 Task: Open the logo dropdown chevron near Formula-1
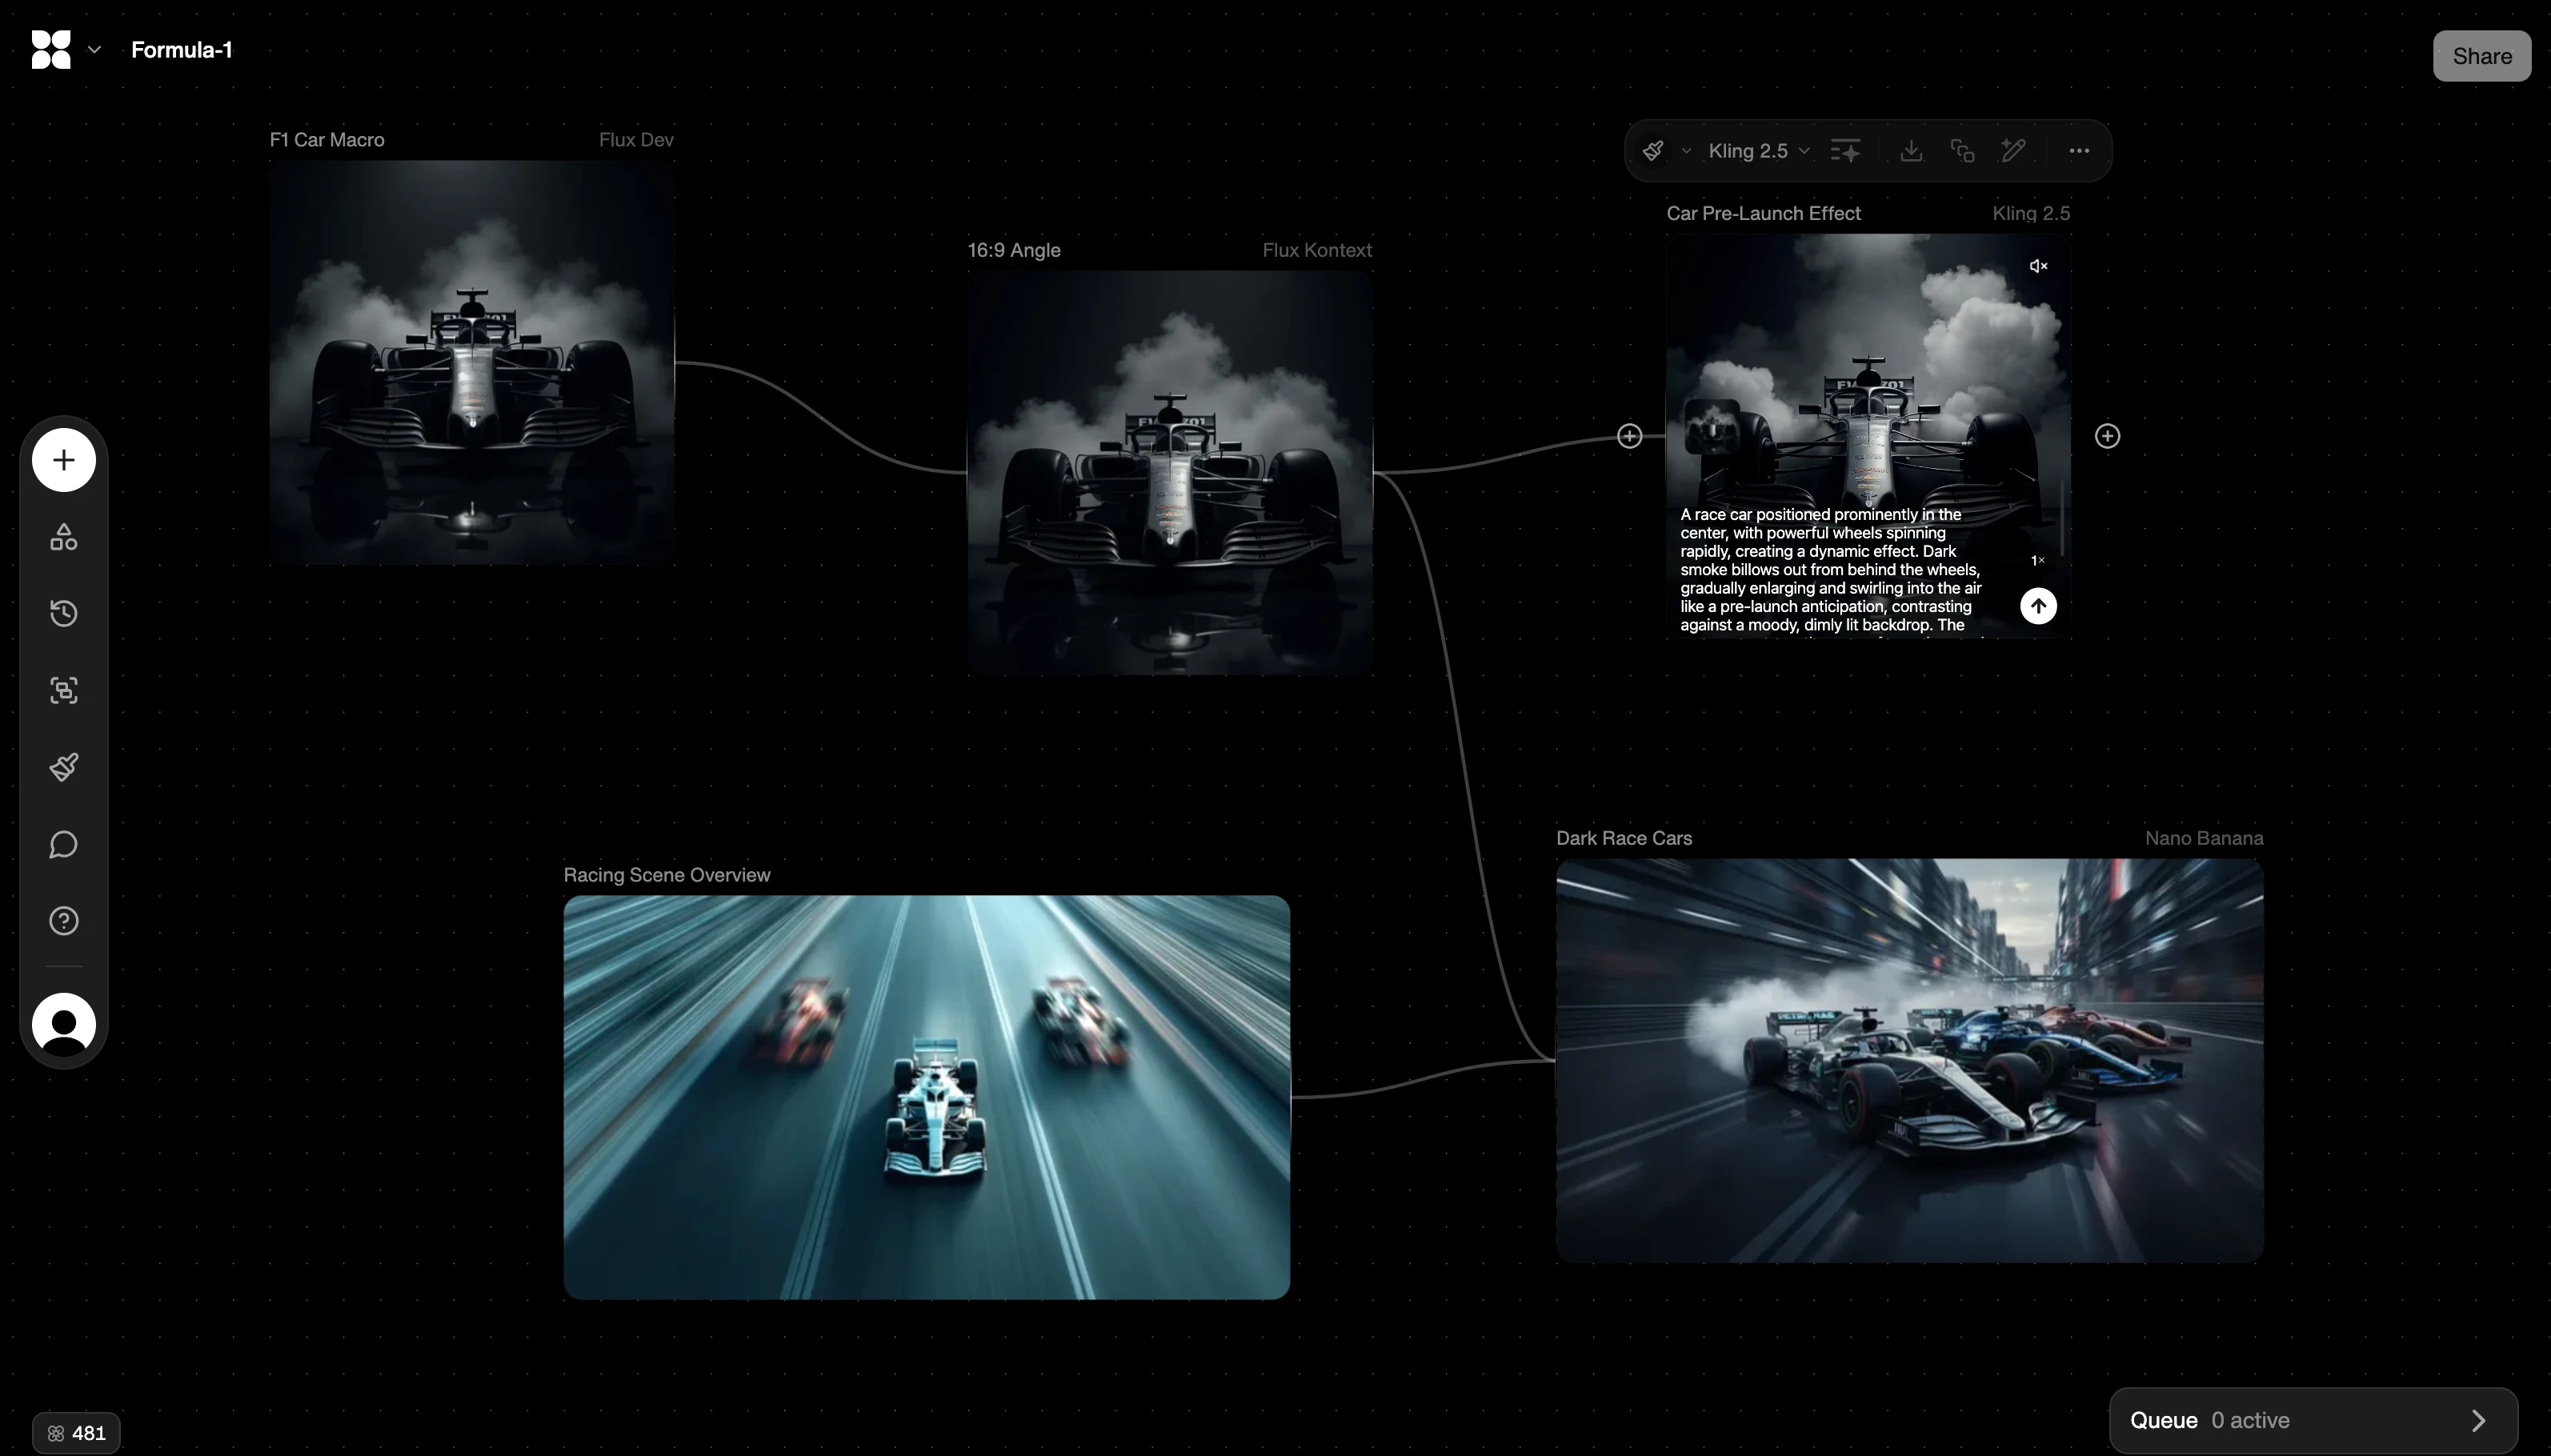coord(94,49)
